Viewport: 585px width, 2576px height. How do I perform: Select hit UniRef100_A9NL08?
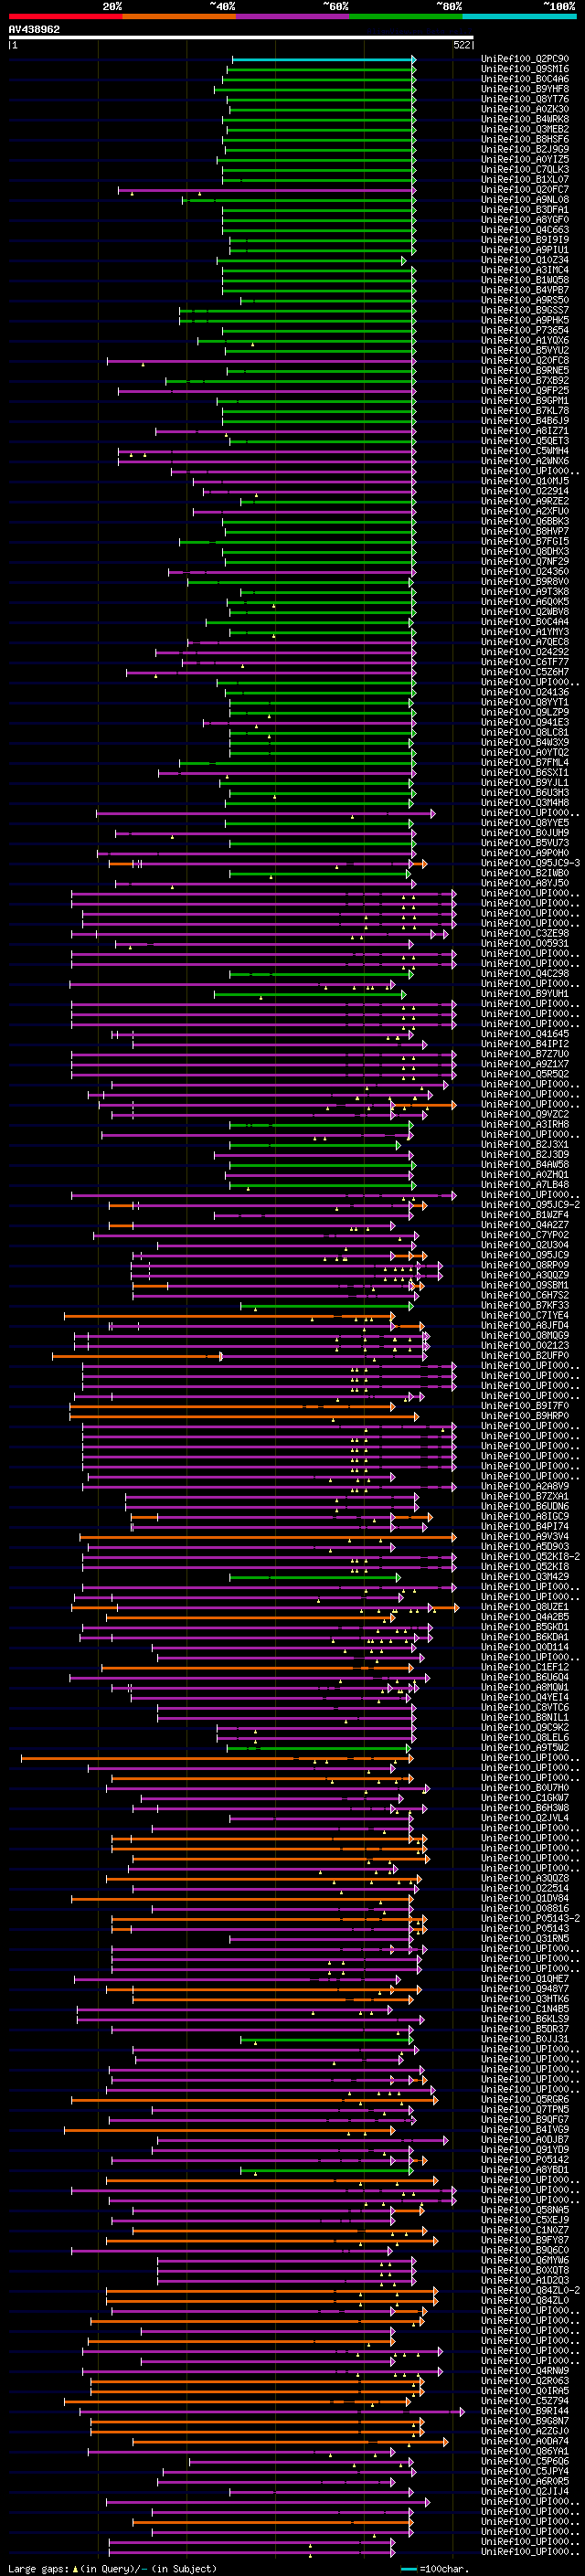pos(525,199)
